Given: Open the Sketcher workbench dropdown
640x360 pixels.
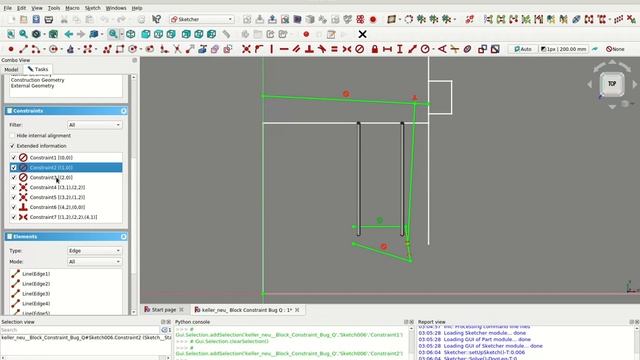Looking at the screenshot, I should [x=202, y=19].
